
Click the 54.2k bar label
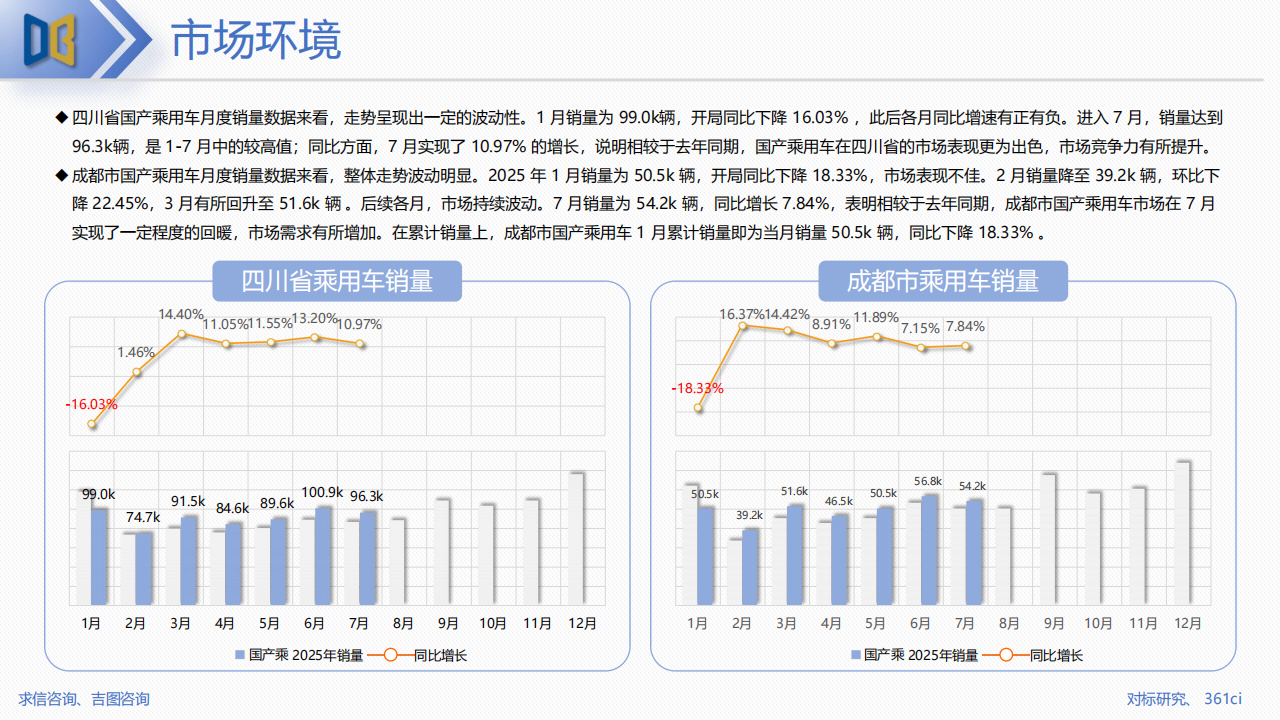tap(972, 486)
